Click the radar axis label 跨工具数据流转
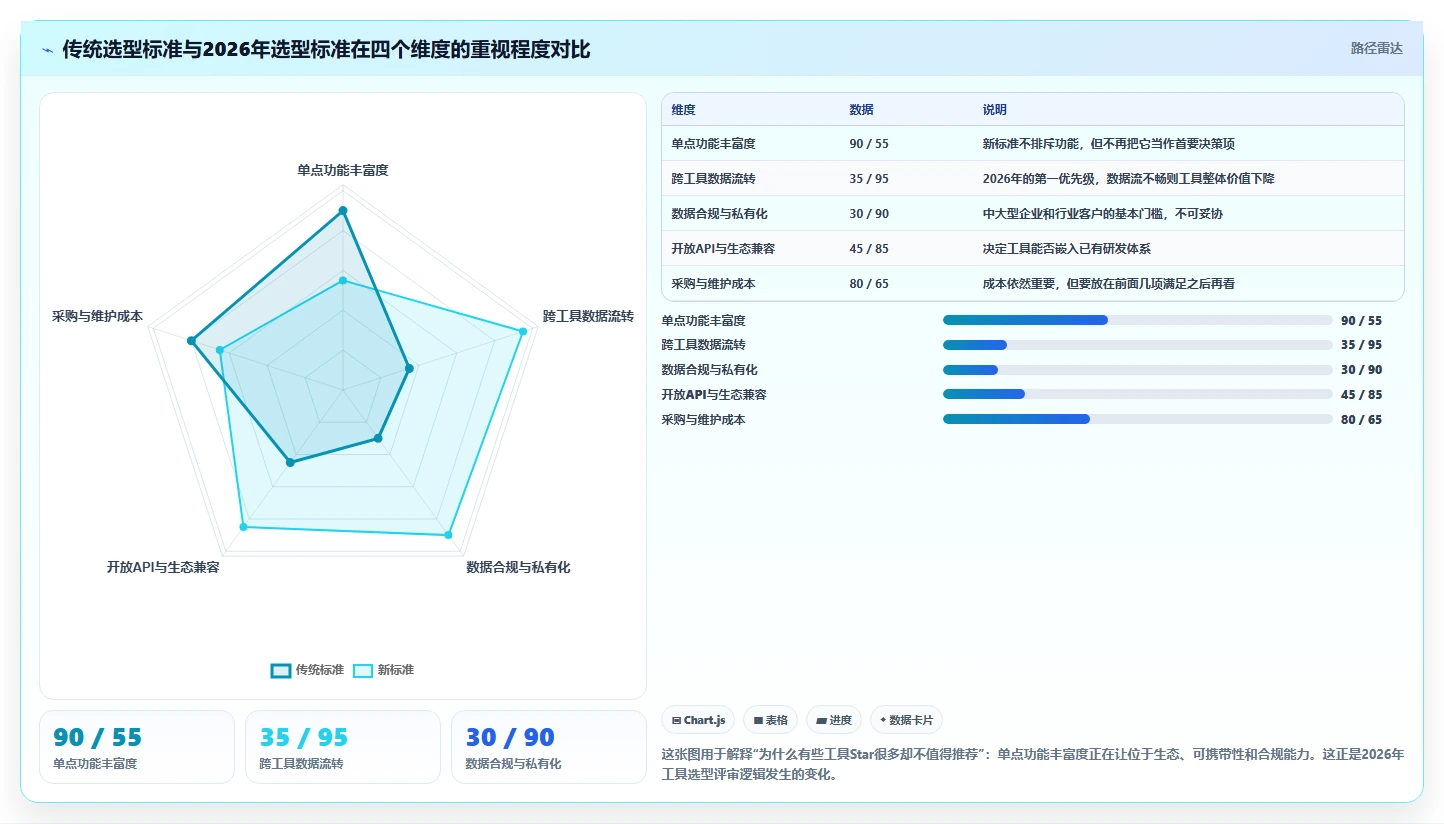1444x824 pixels. click(x=588, y=317)
